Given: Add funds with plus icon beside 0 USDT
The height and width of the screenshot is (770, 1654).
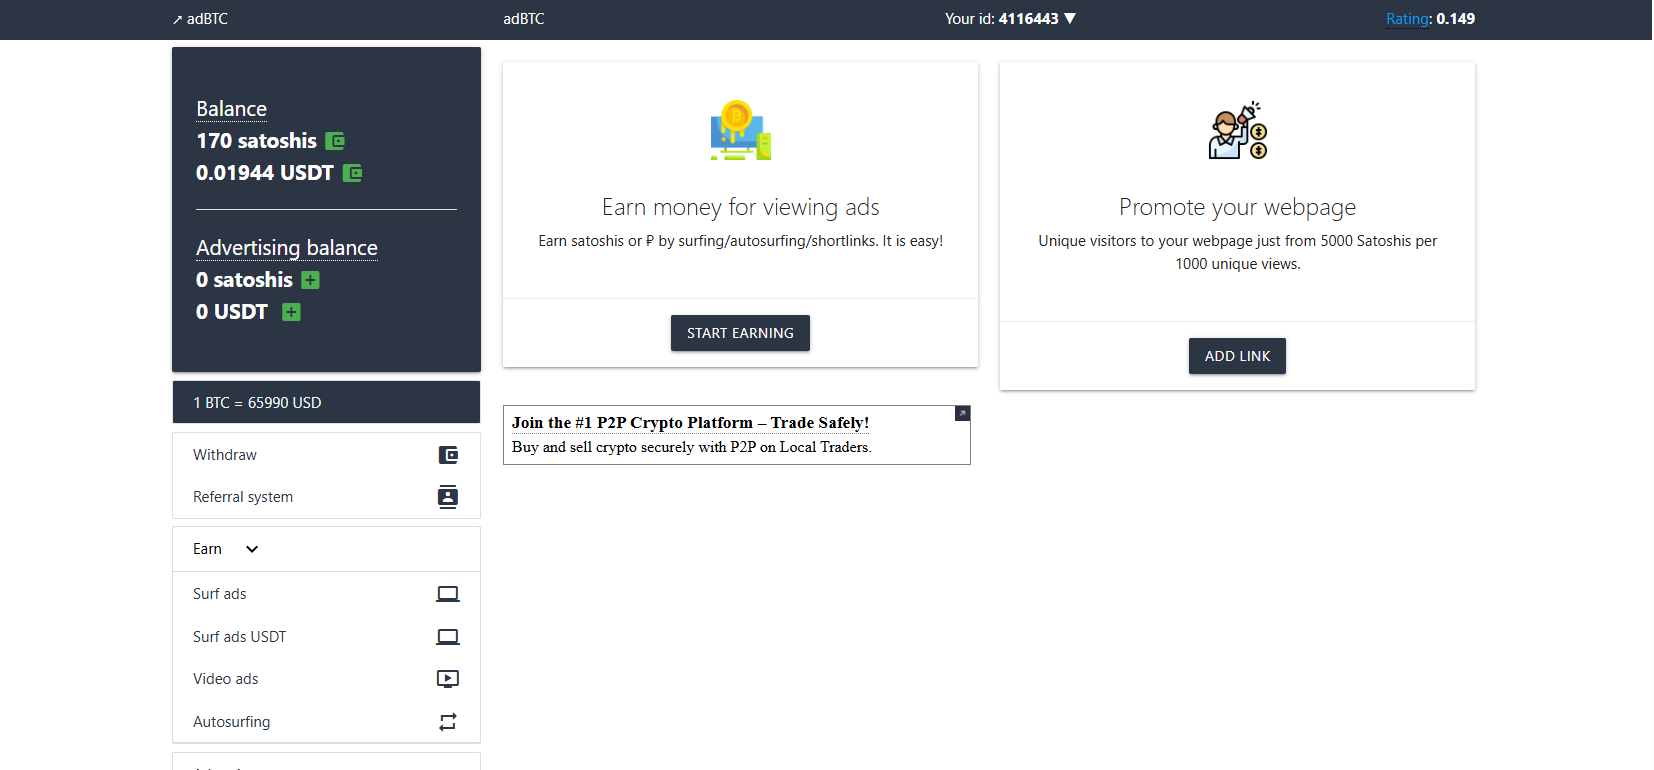Looking at the screenshot, I should coord(291,312).
